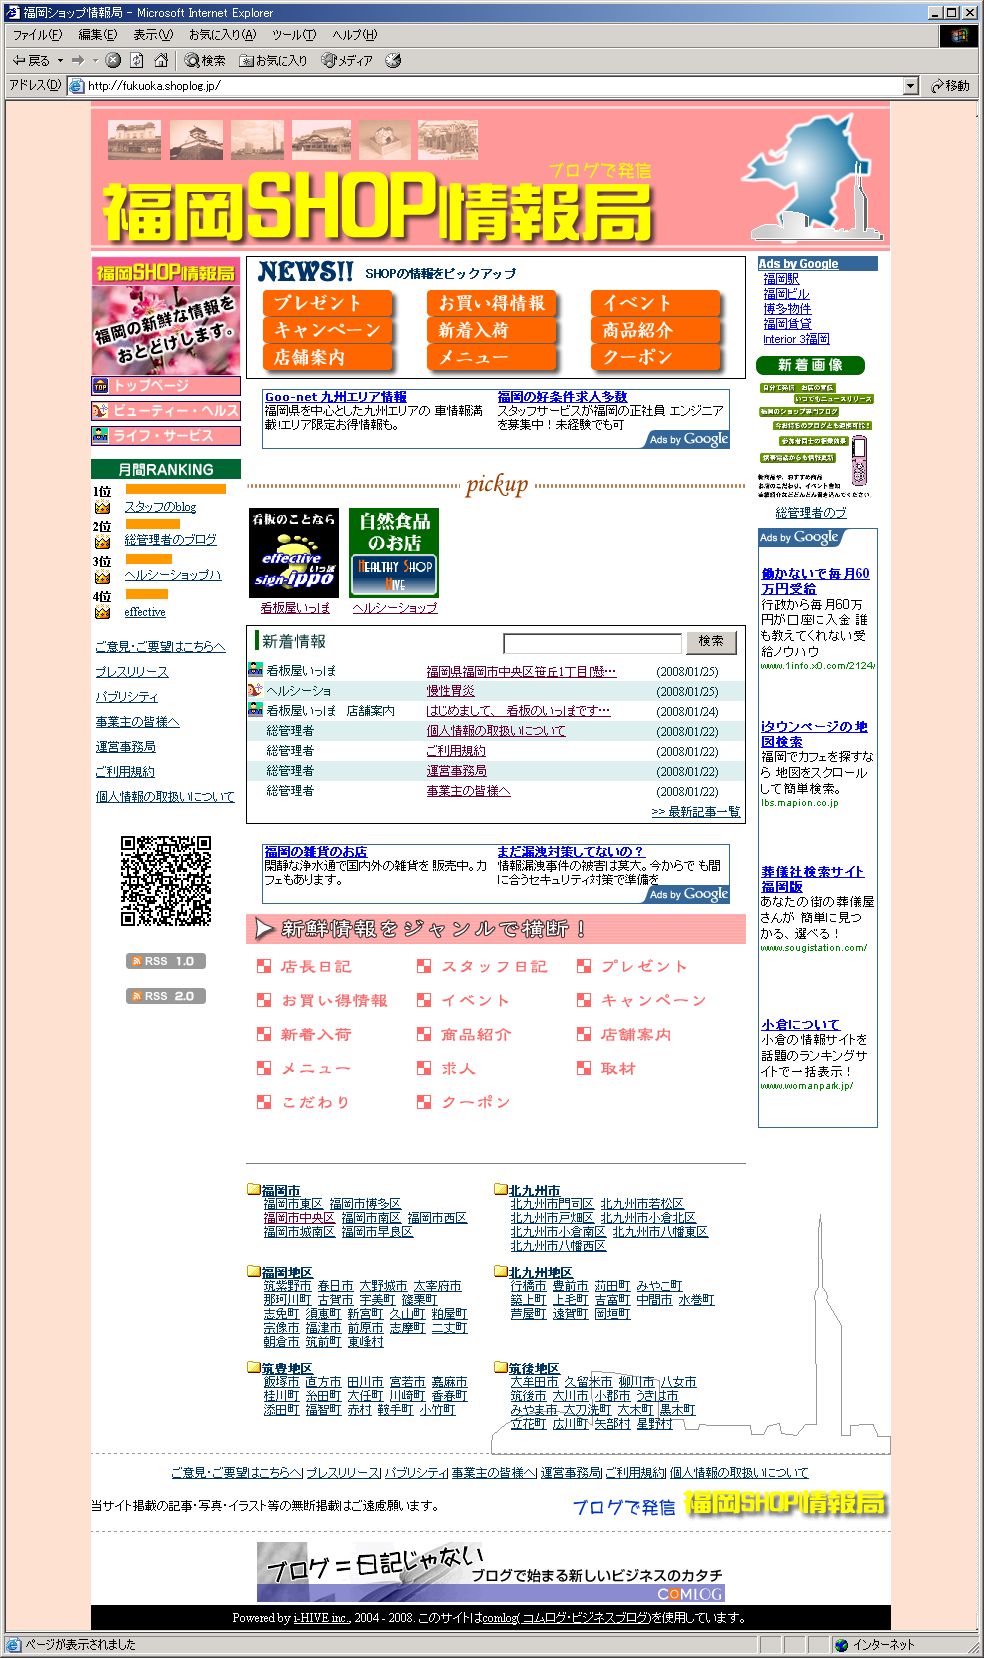Click the 福岡市 folder icon
Viewport: 984px width, 1658px height.
254,1190
